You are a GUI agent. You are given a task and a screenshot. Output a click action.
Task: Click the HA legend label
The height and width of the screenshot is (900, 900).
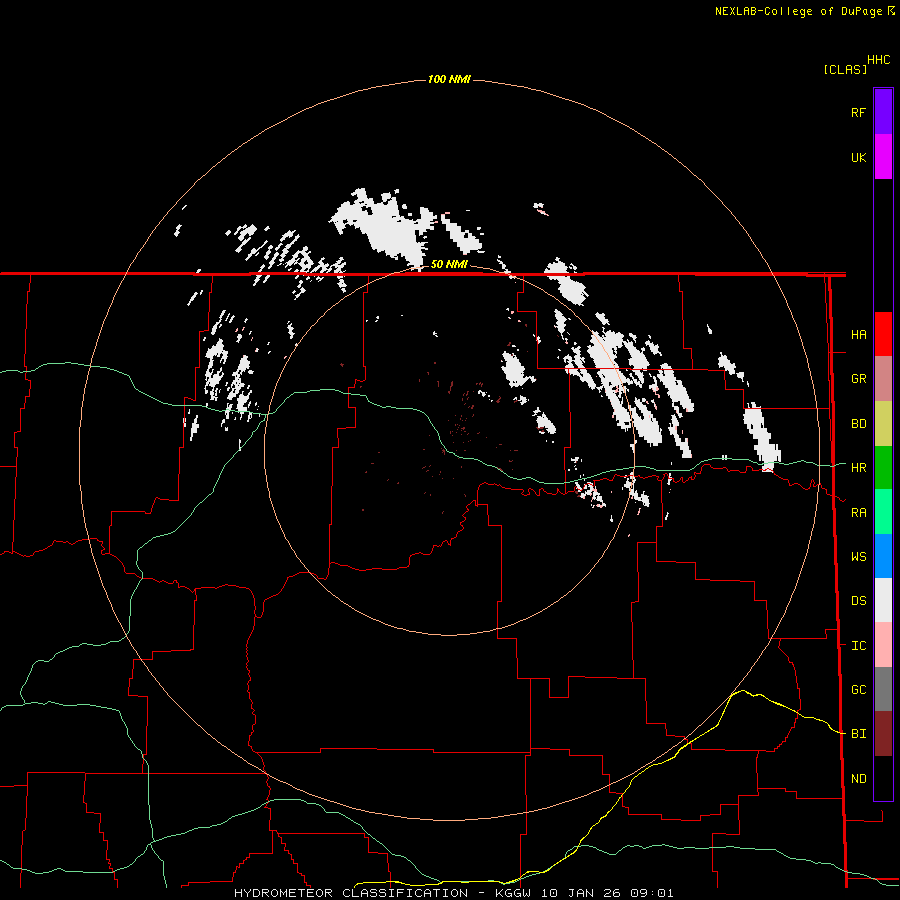pyautogui.click(x=858, y=335)
